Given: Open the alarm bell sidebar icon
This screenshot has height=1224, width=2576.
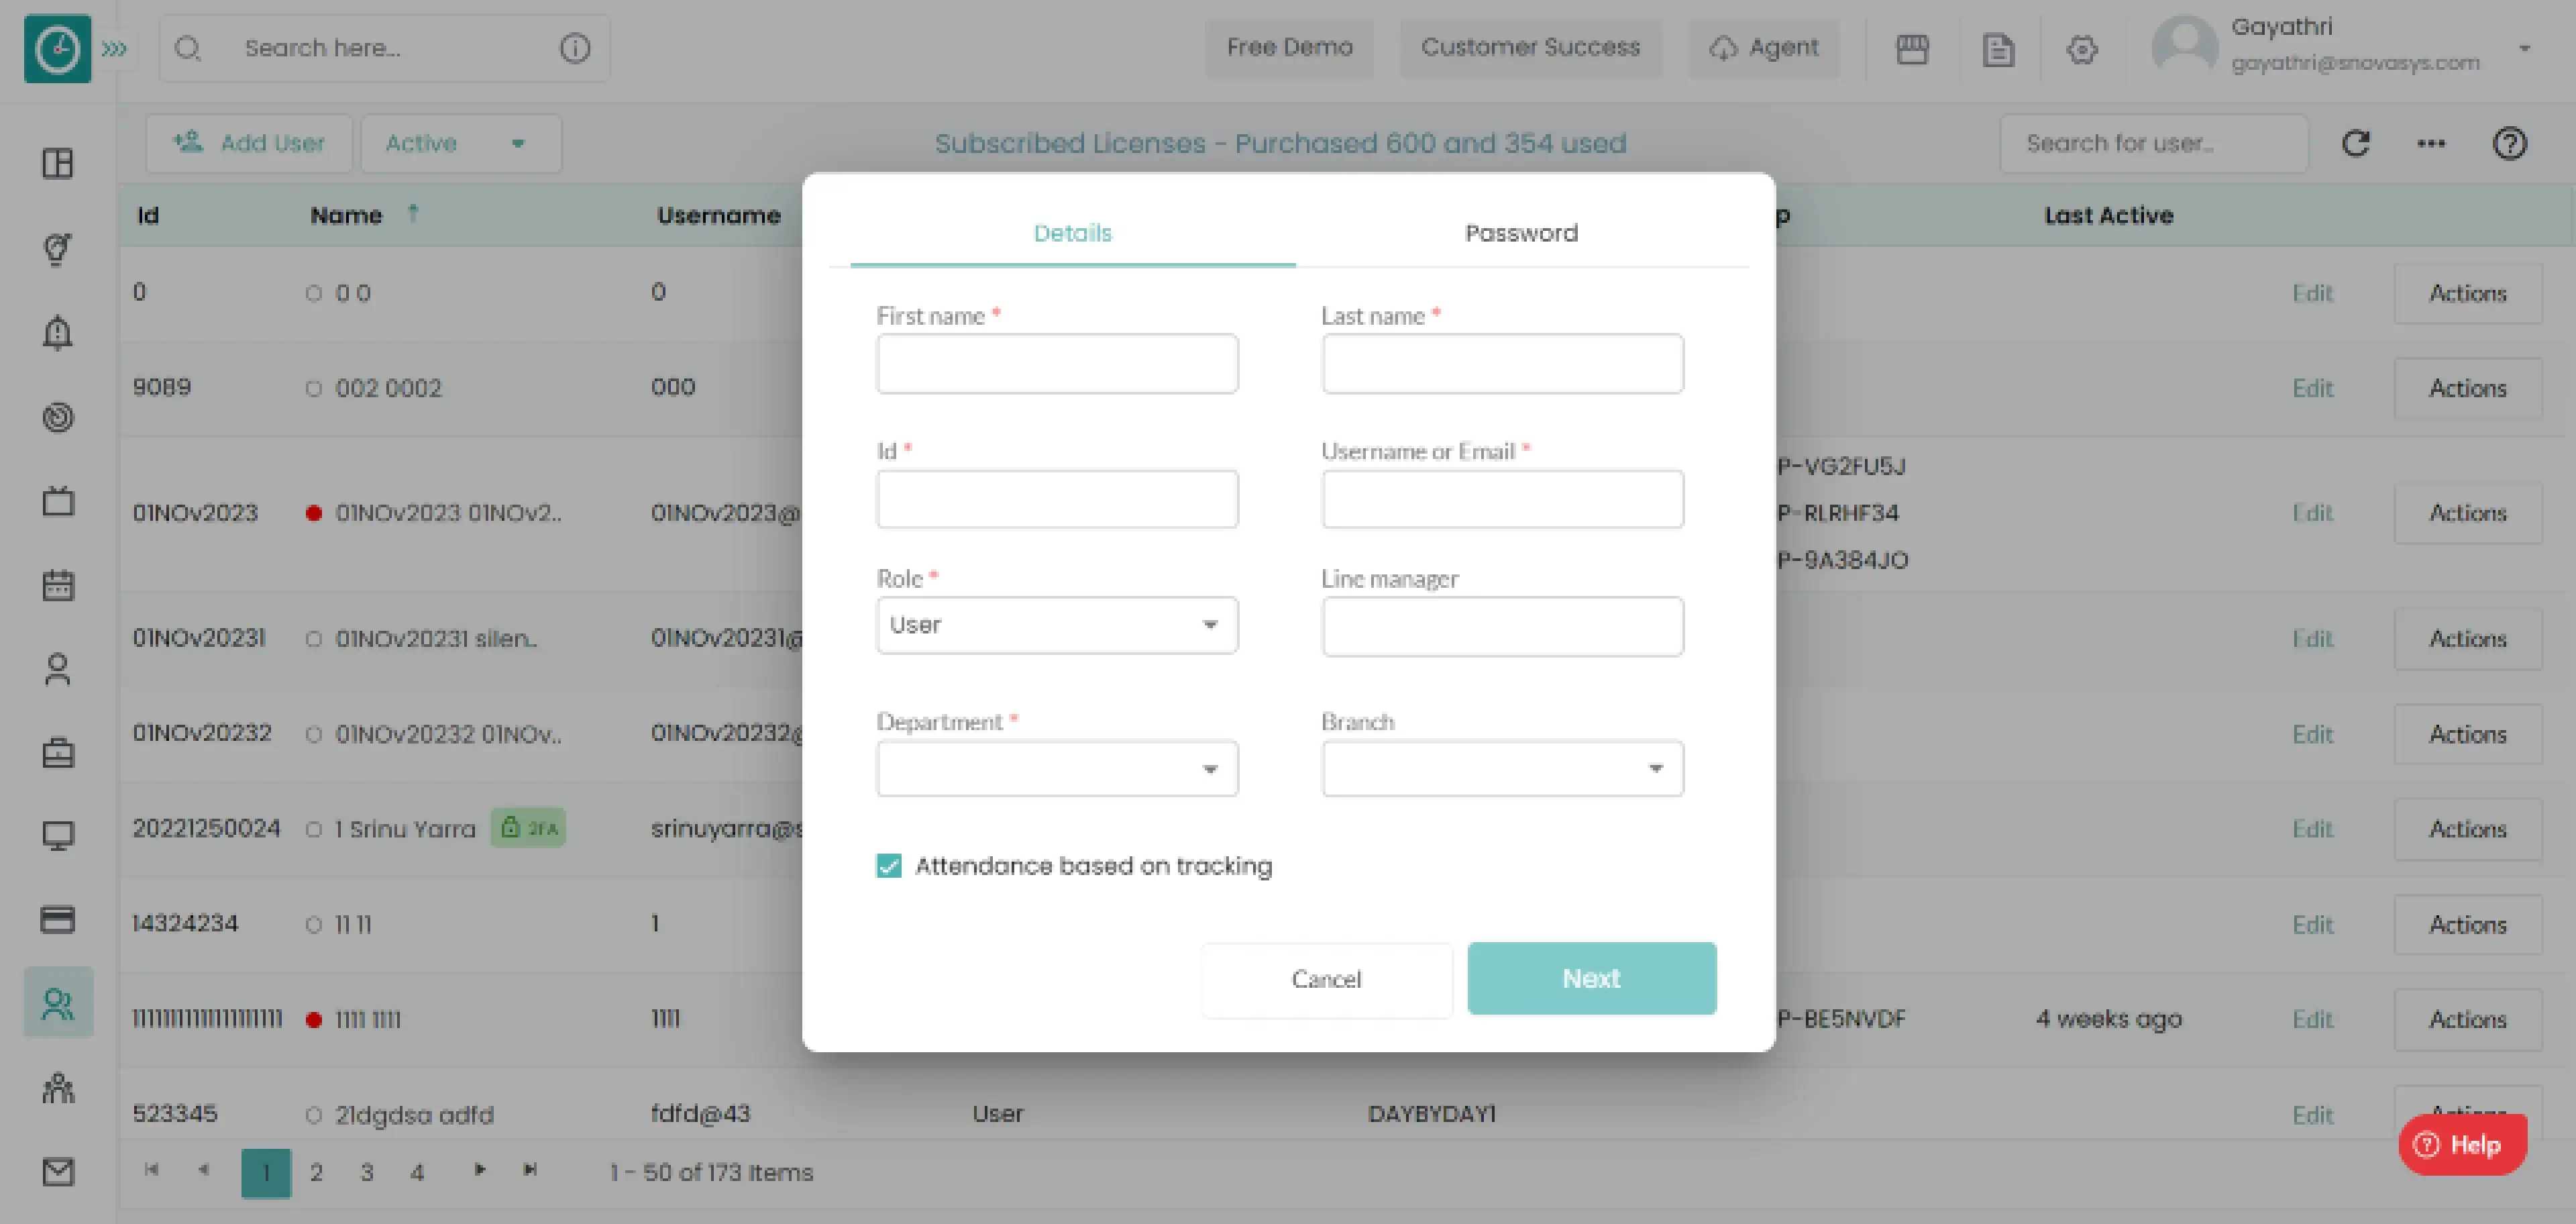Looking at the screenshot, I should point(58,332).
